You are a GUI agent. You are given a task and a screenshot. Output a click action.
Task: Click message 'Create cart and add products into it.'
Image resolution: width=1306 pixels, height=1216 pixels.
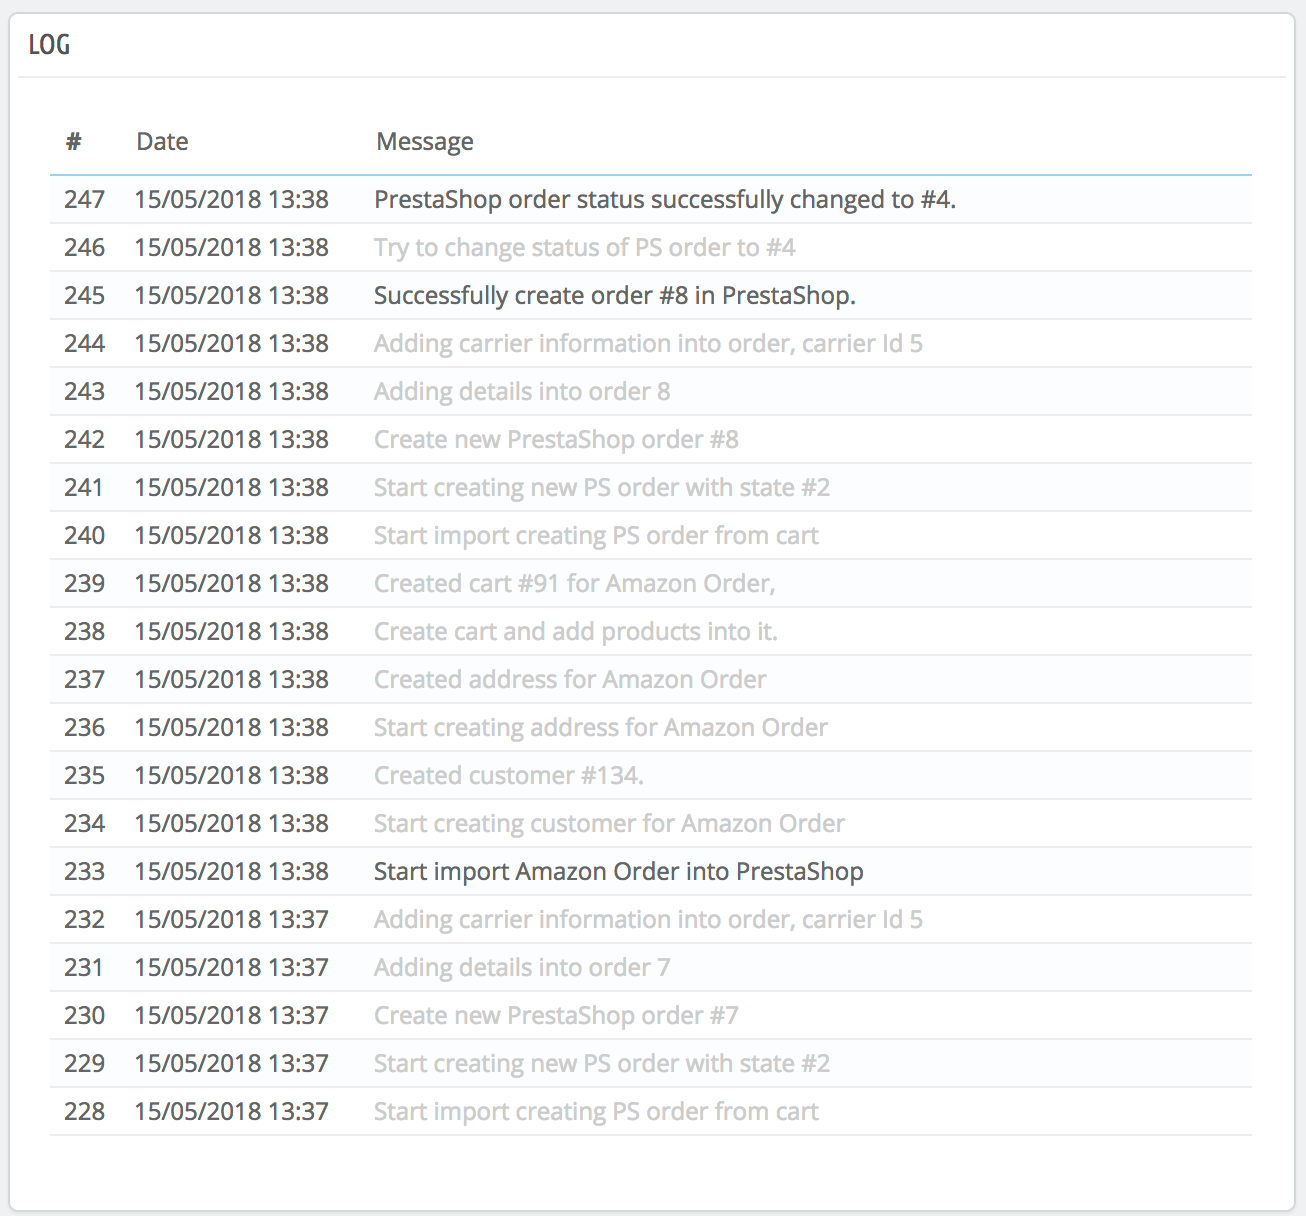click(x=576, y=631)
